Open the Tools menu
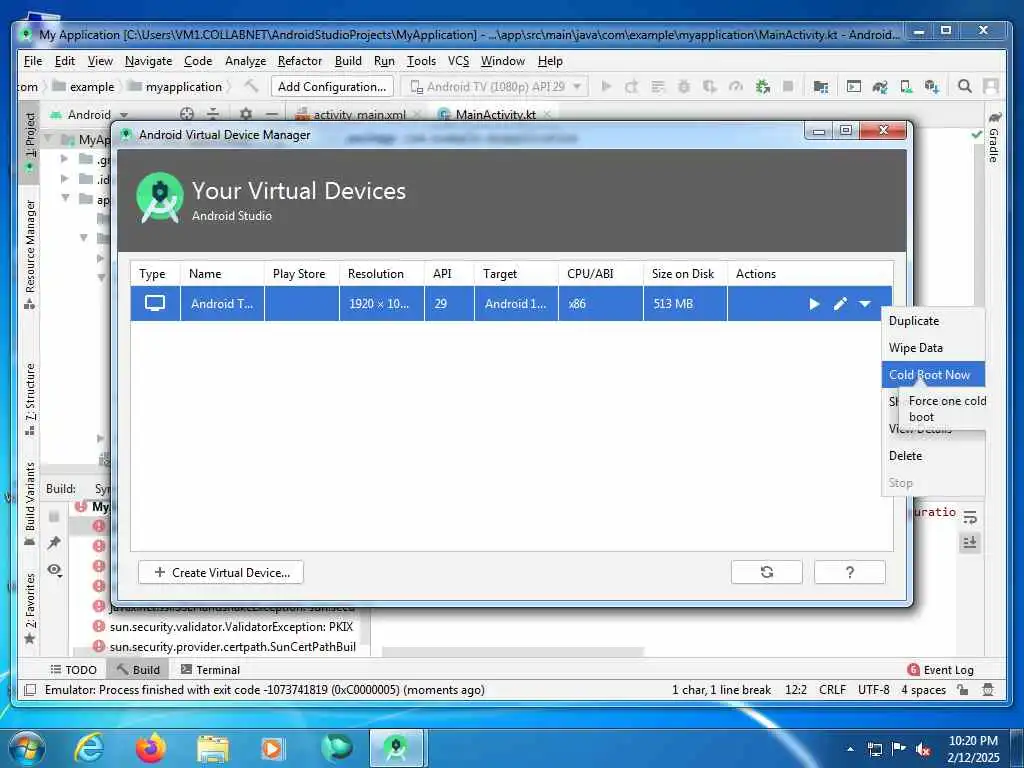Viewport: 1024px width, 768px height. click(421, 61)
